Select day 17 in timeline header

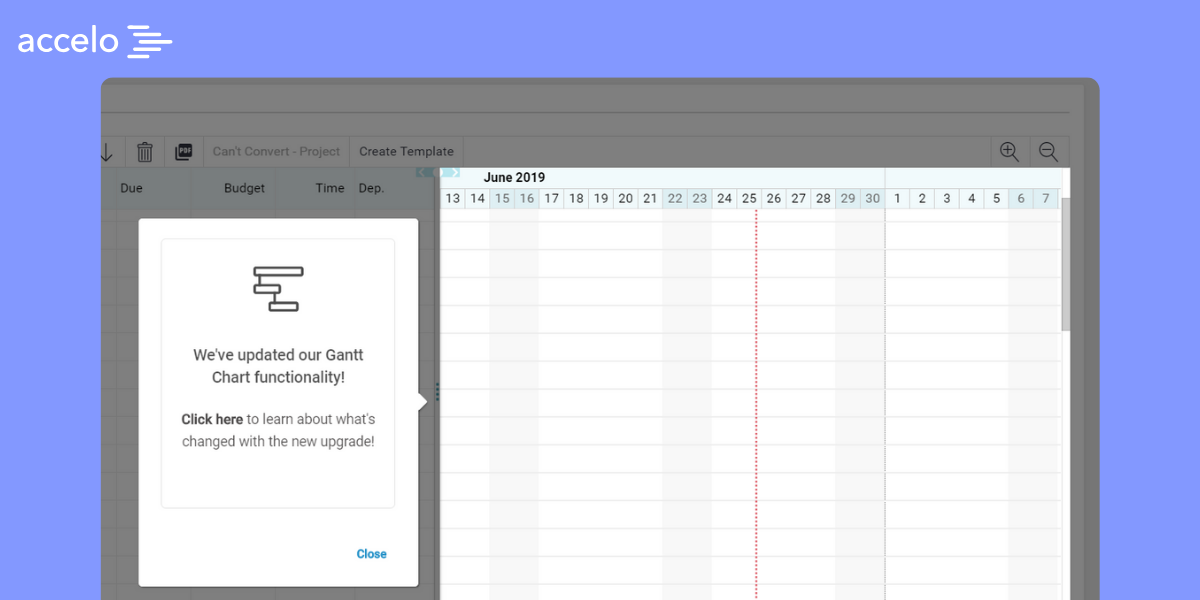click(x=552, y=198)
